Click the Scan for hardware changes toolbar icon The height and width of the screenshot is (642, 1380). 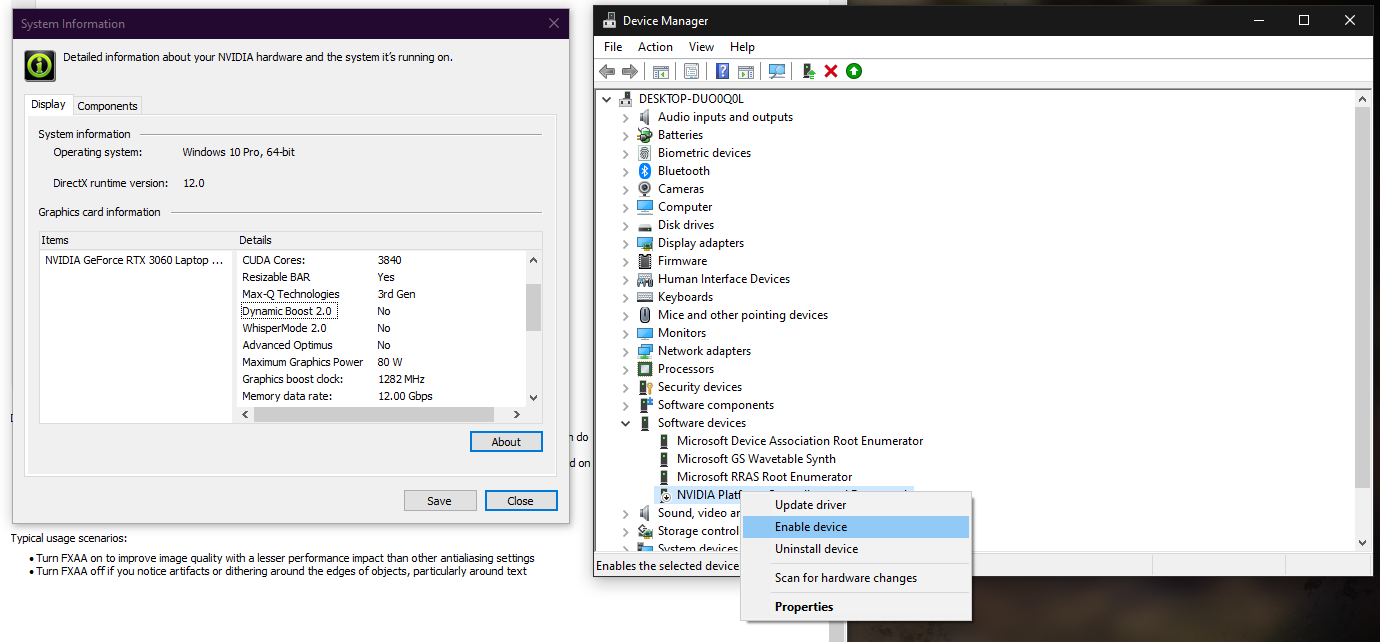click(x=777, y=71)
